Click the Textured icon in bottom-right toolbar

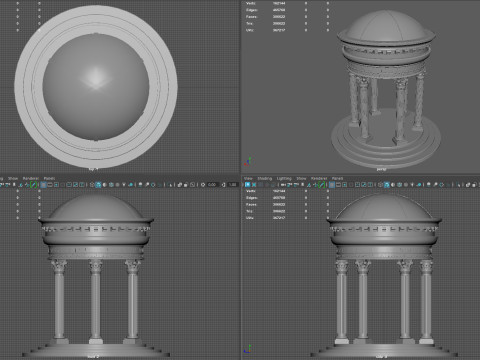click(406, 185)
